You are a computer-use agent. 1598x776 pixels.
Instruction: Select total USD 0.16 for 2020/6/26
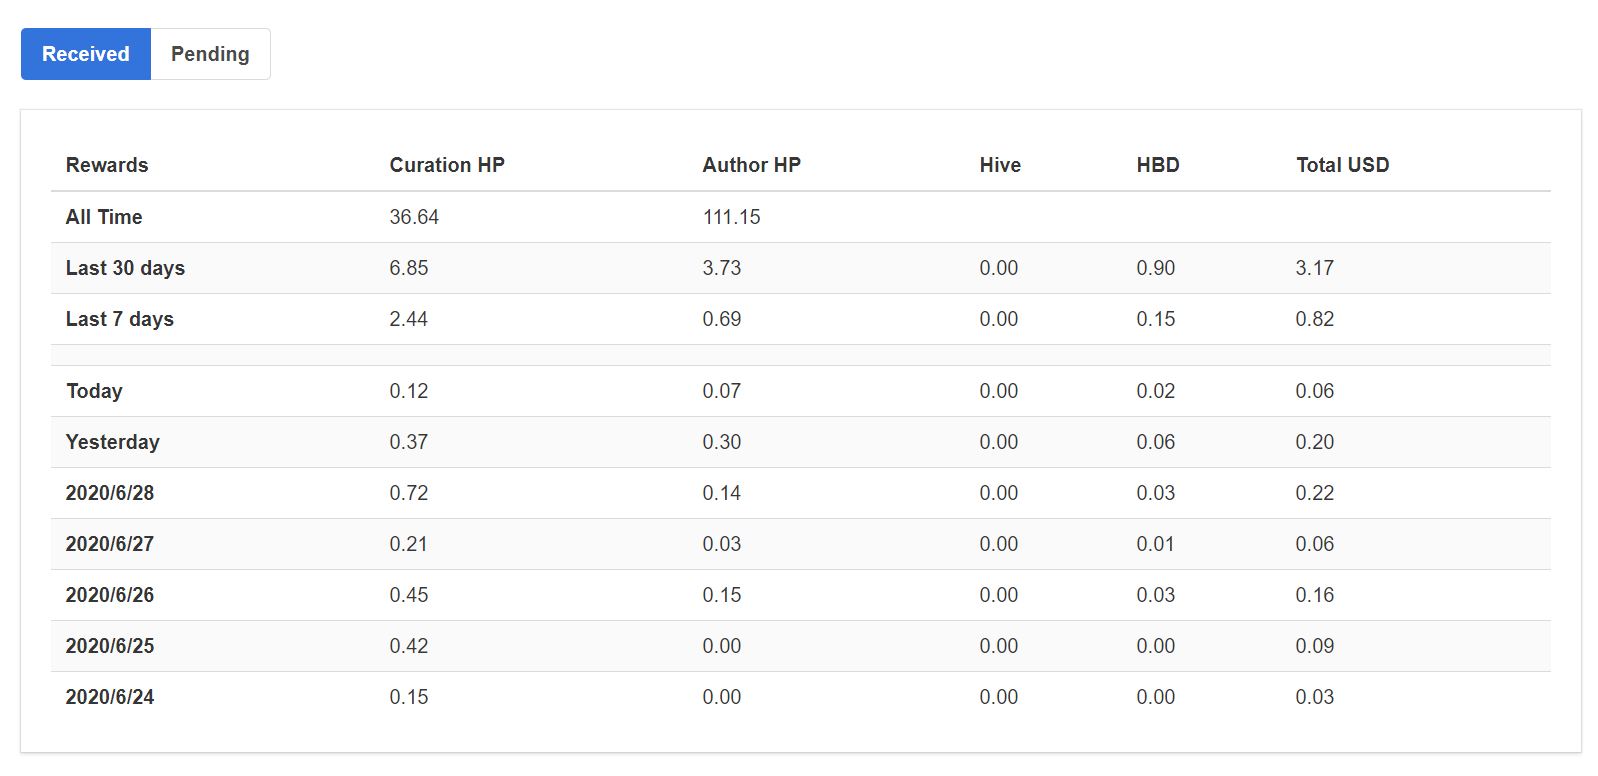(x=1315, y=595)
